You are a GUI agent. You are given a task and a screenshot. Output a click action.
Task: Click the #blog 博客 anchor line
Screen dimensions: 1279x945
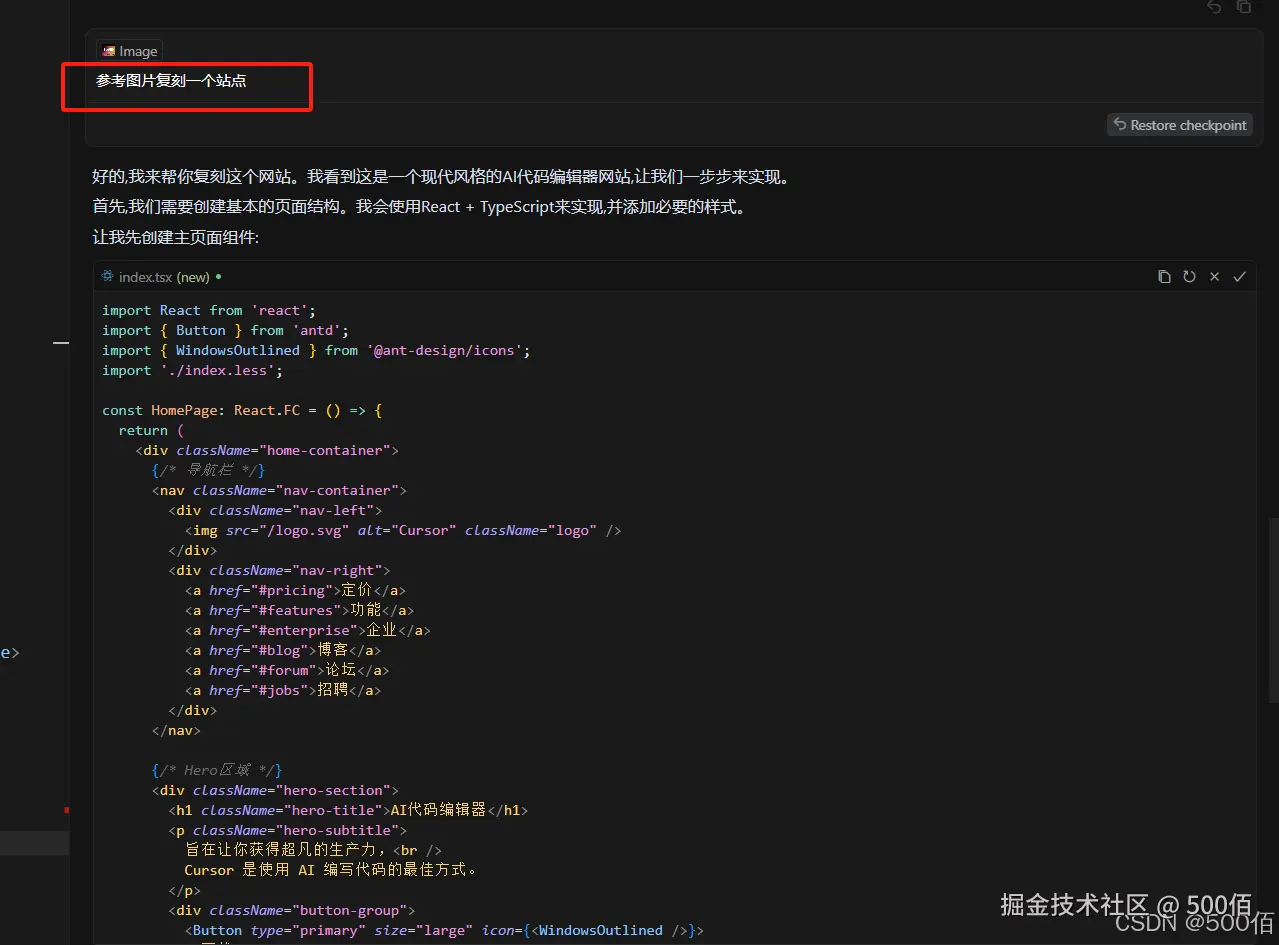pos(283,650)
